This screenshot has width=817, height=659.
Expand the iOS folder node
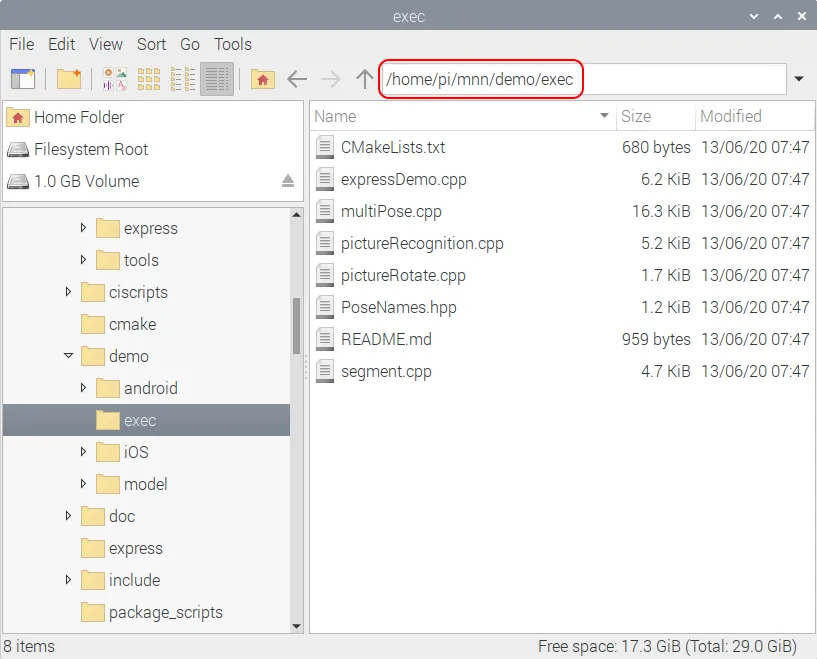tap(83, 452)
